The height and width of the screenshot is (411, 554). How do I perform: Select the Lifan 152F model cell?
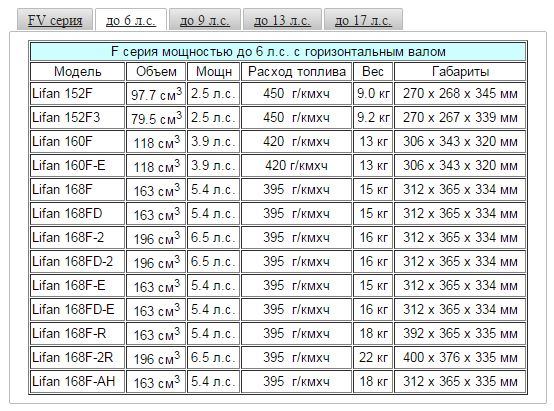click(x=77, y=94)
